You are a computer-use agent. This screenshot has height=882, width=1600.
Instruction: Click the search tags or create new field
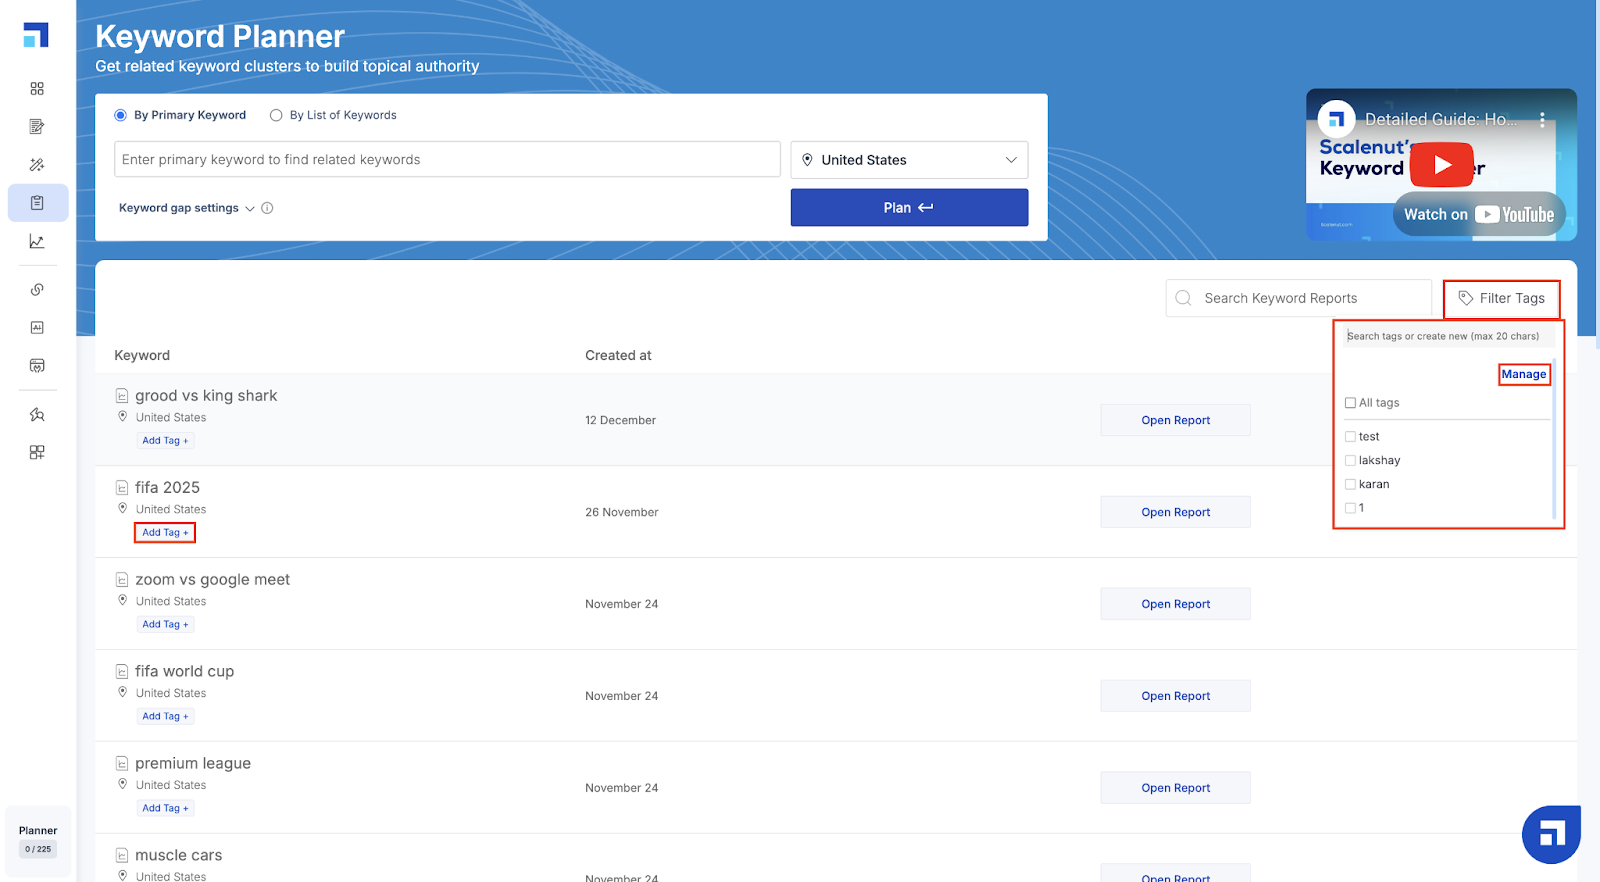1448,336
